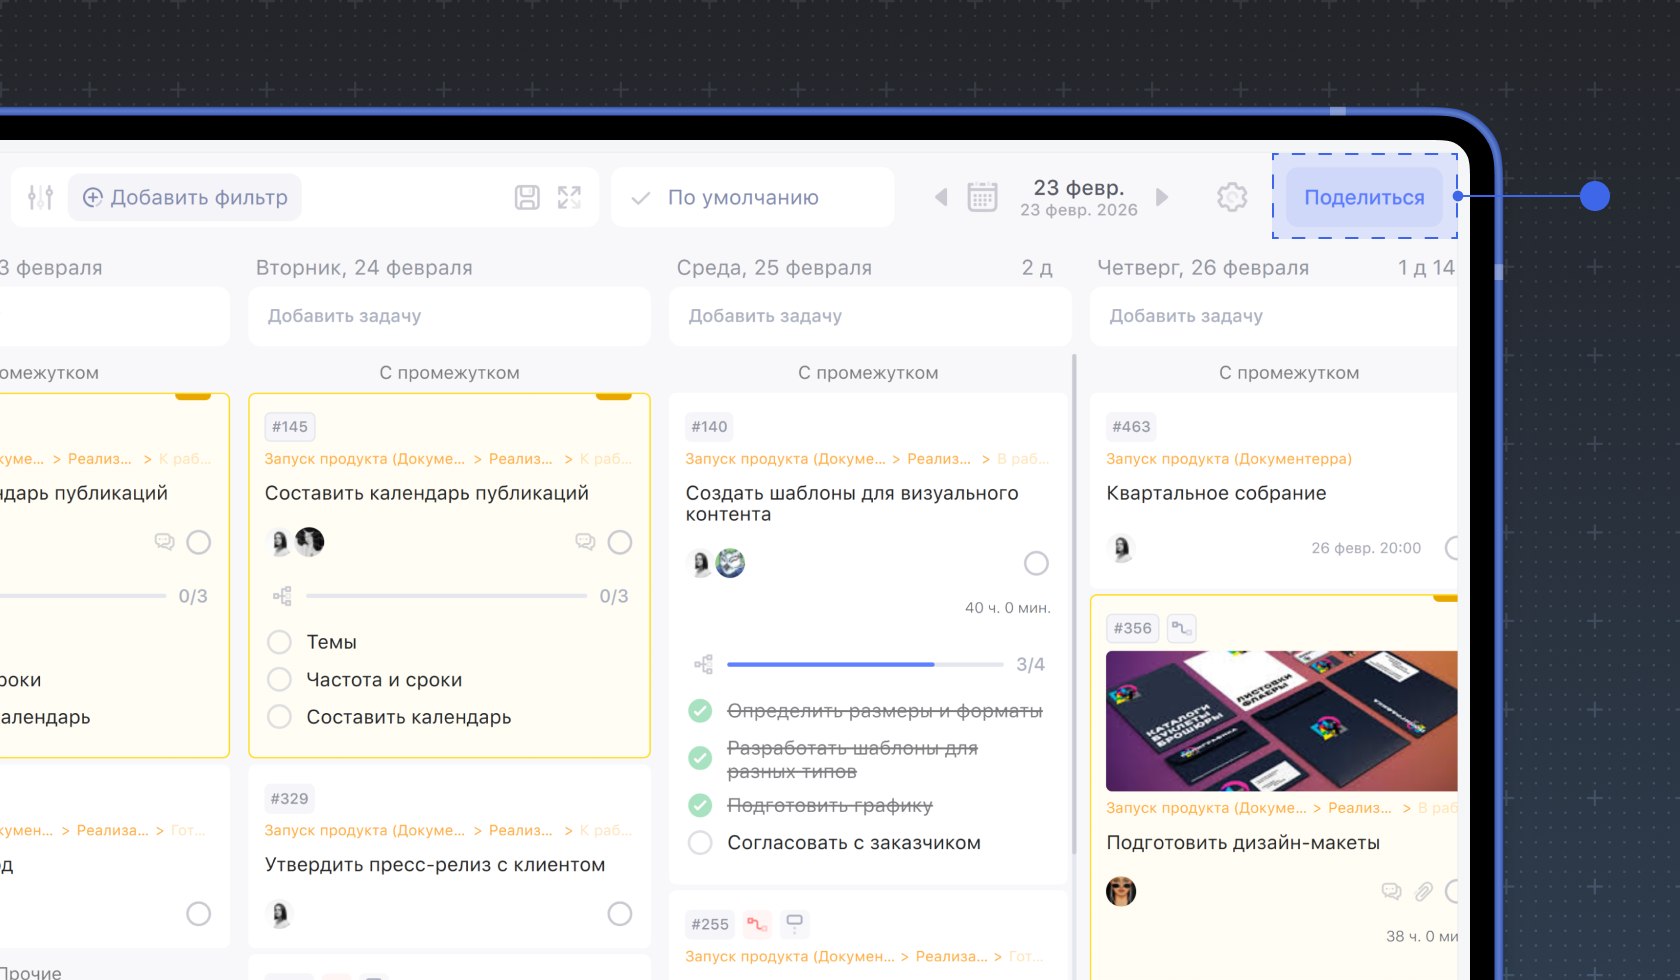Mark subtask "Темы" as complete

(x=280, y=642)
